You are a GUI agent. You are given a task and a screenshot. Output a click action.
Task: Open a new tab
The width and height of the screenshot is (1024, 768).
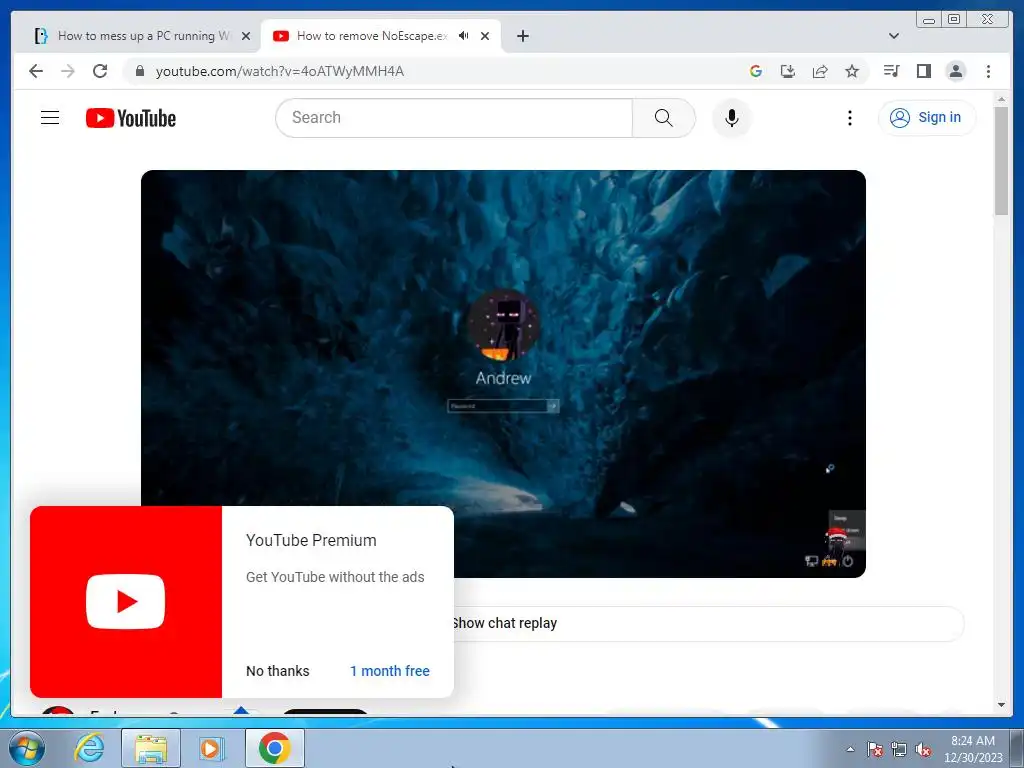[x=522, y=36]
